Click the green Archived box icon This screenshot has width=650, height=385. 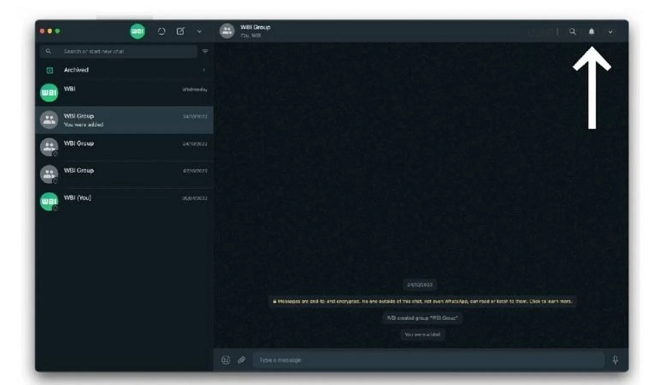pyautogui.click(x=50, y=70)
